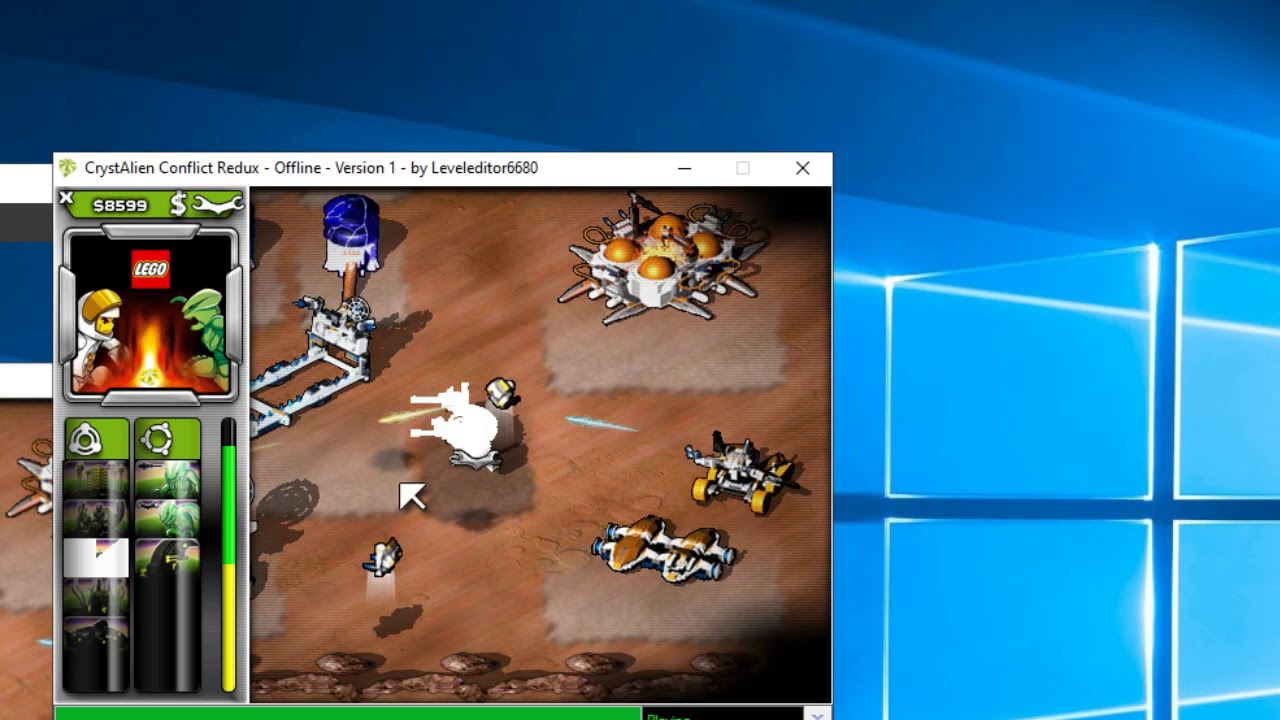Minimize the CrystAlien Conflict Redux window

(x=684, y=168)
